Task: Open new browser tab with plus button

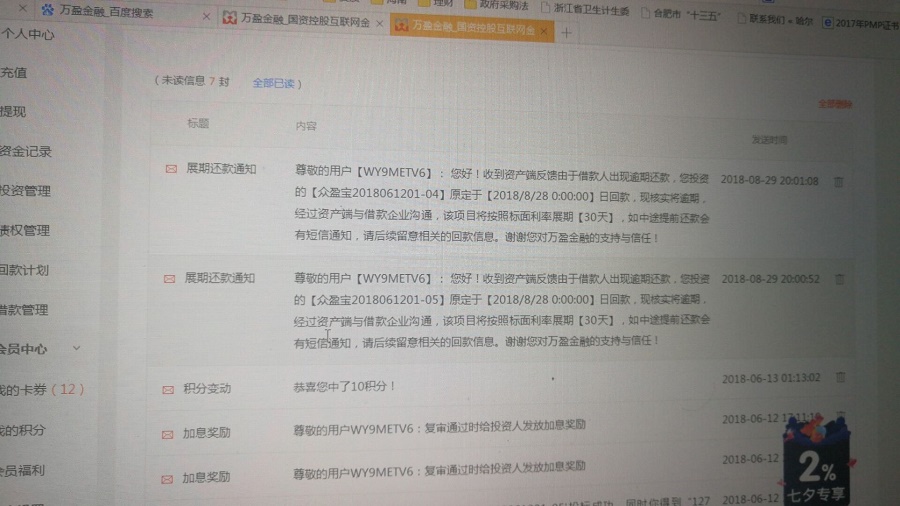Action: (566, 32)
